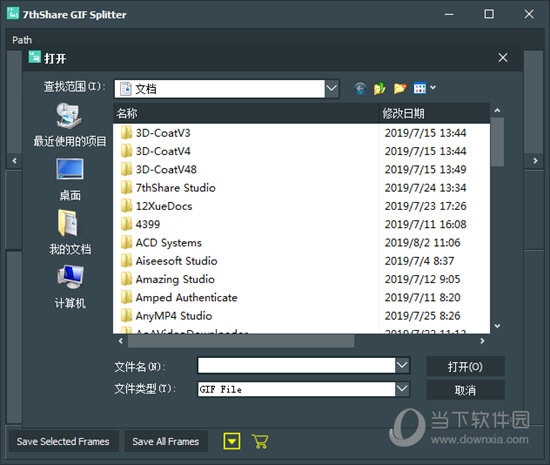Select the 4399 folder icon
This screenshot has height=465, width=550.
[126, 224]
